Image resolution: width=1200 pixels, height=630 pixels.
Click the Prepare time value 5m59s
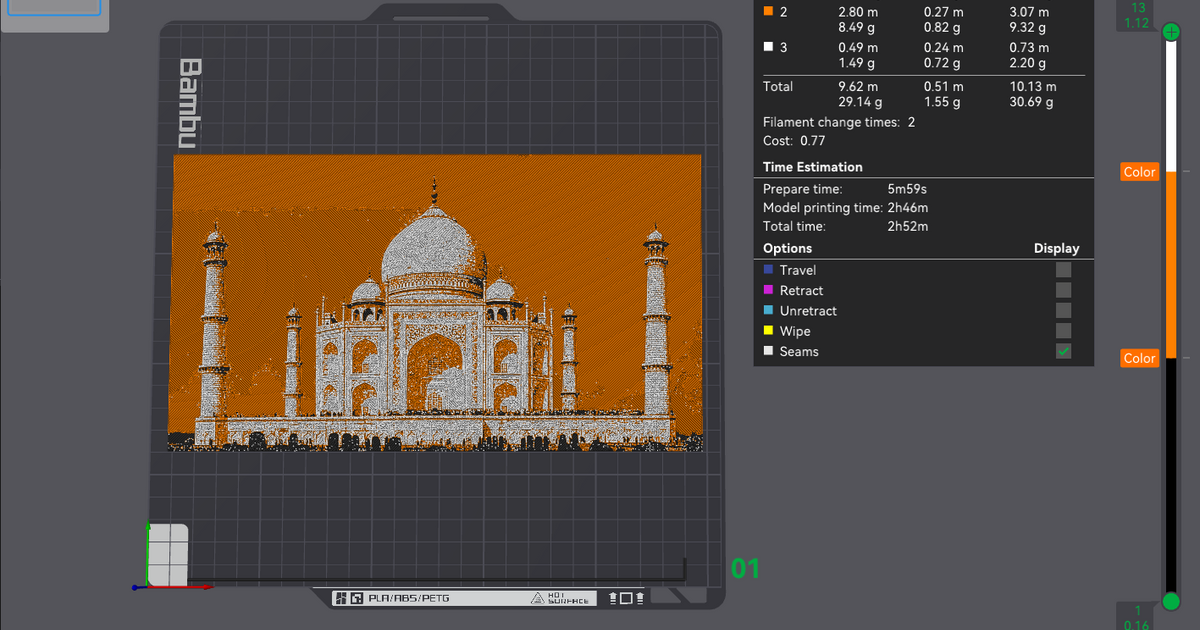click(x=908, y=188)
